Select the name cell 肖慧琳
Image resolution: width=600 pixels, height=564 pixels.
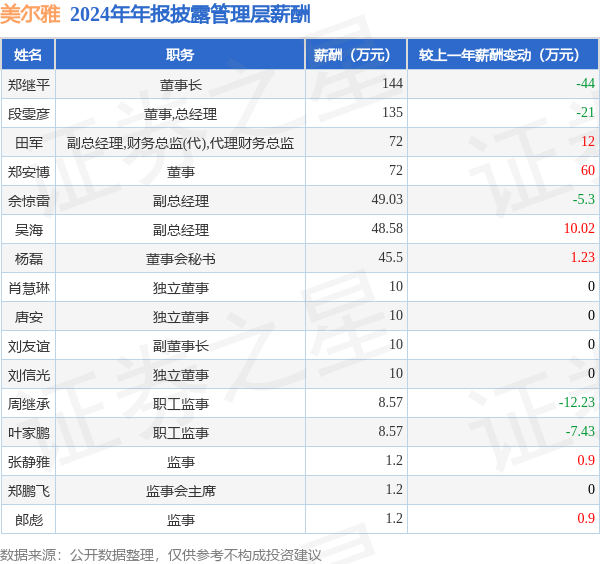[29, 288]
